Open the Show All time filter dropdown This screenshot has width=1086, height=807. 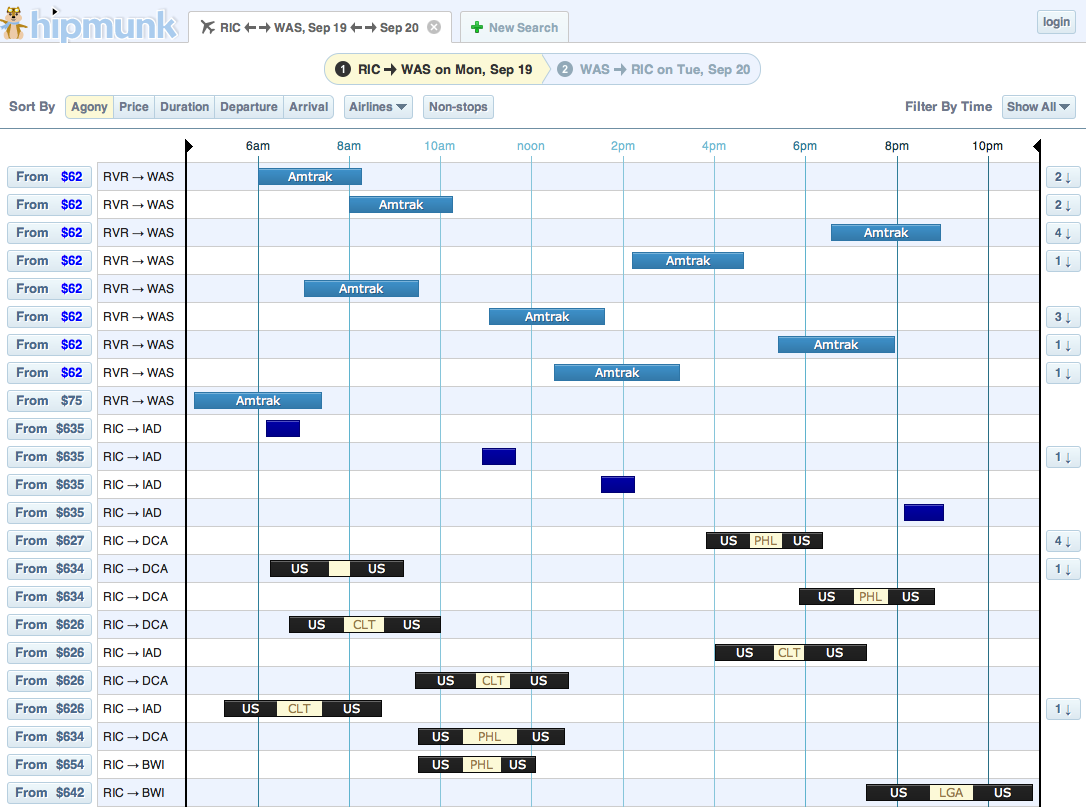tap(1038, 107)
